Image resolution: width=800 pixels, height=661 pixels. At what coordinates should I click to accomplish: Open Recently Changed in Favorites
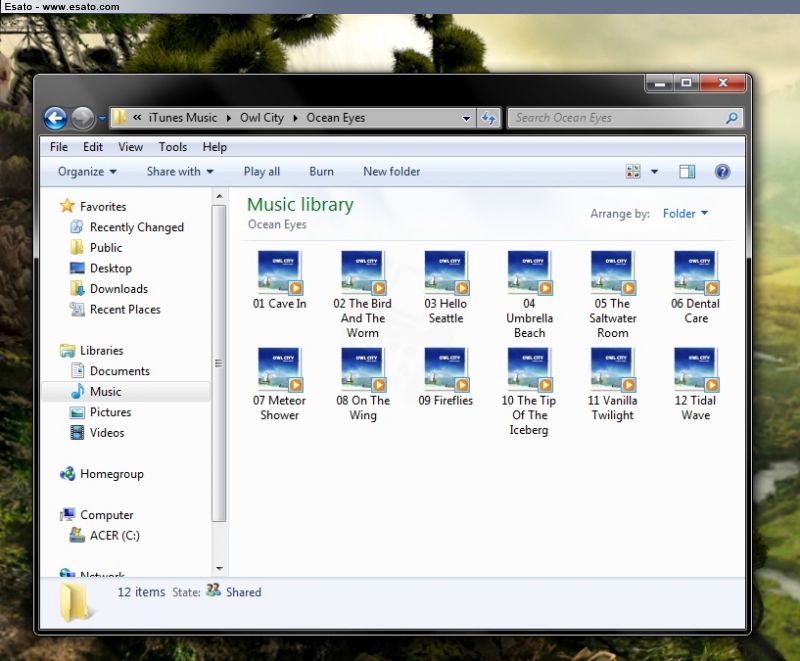137,227
